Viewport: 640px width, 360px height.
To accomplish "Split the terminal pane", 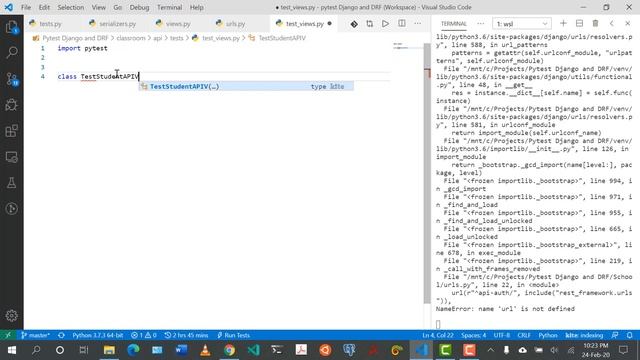I will pos(579,24).
